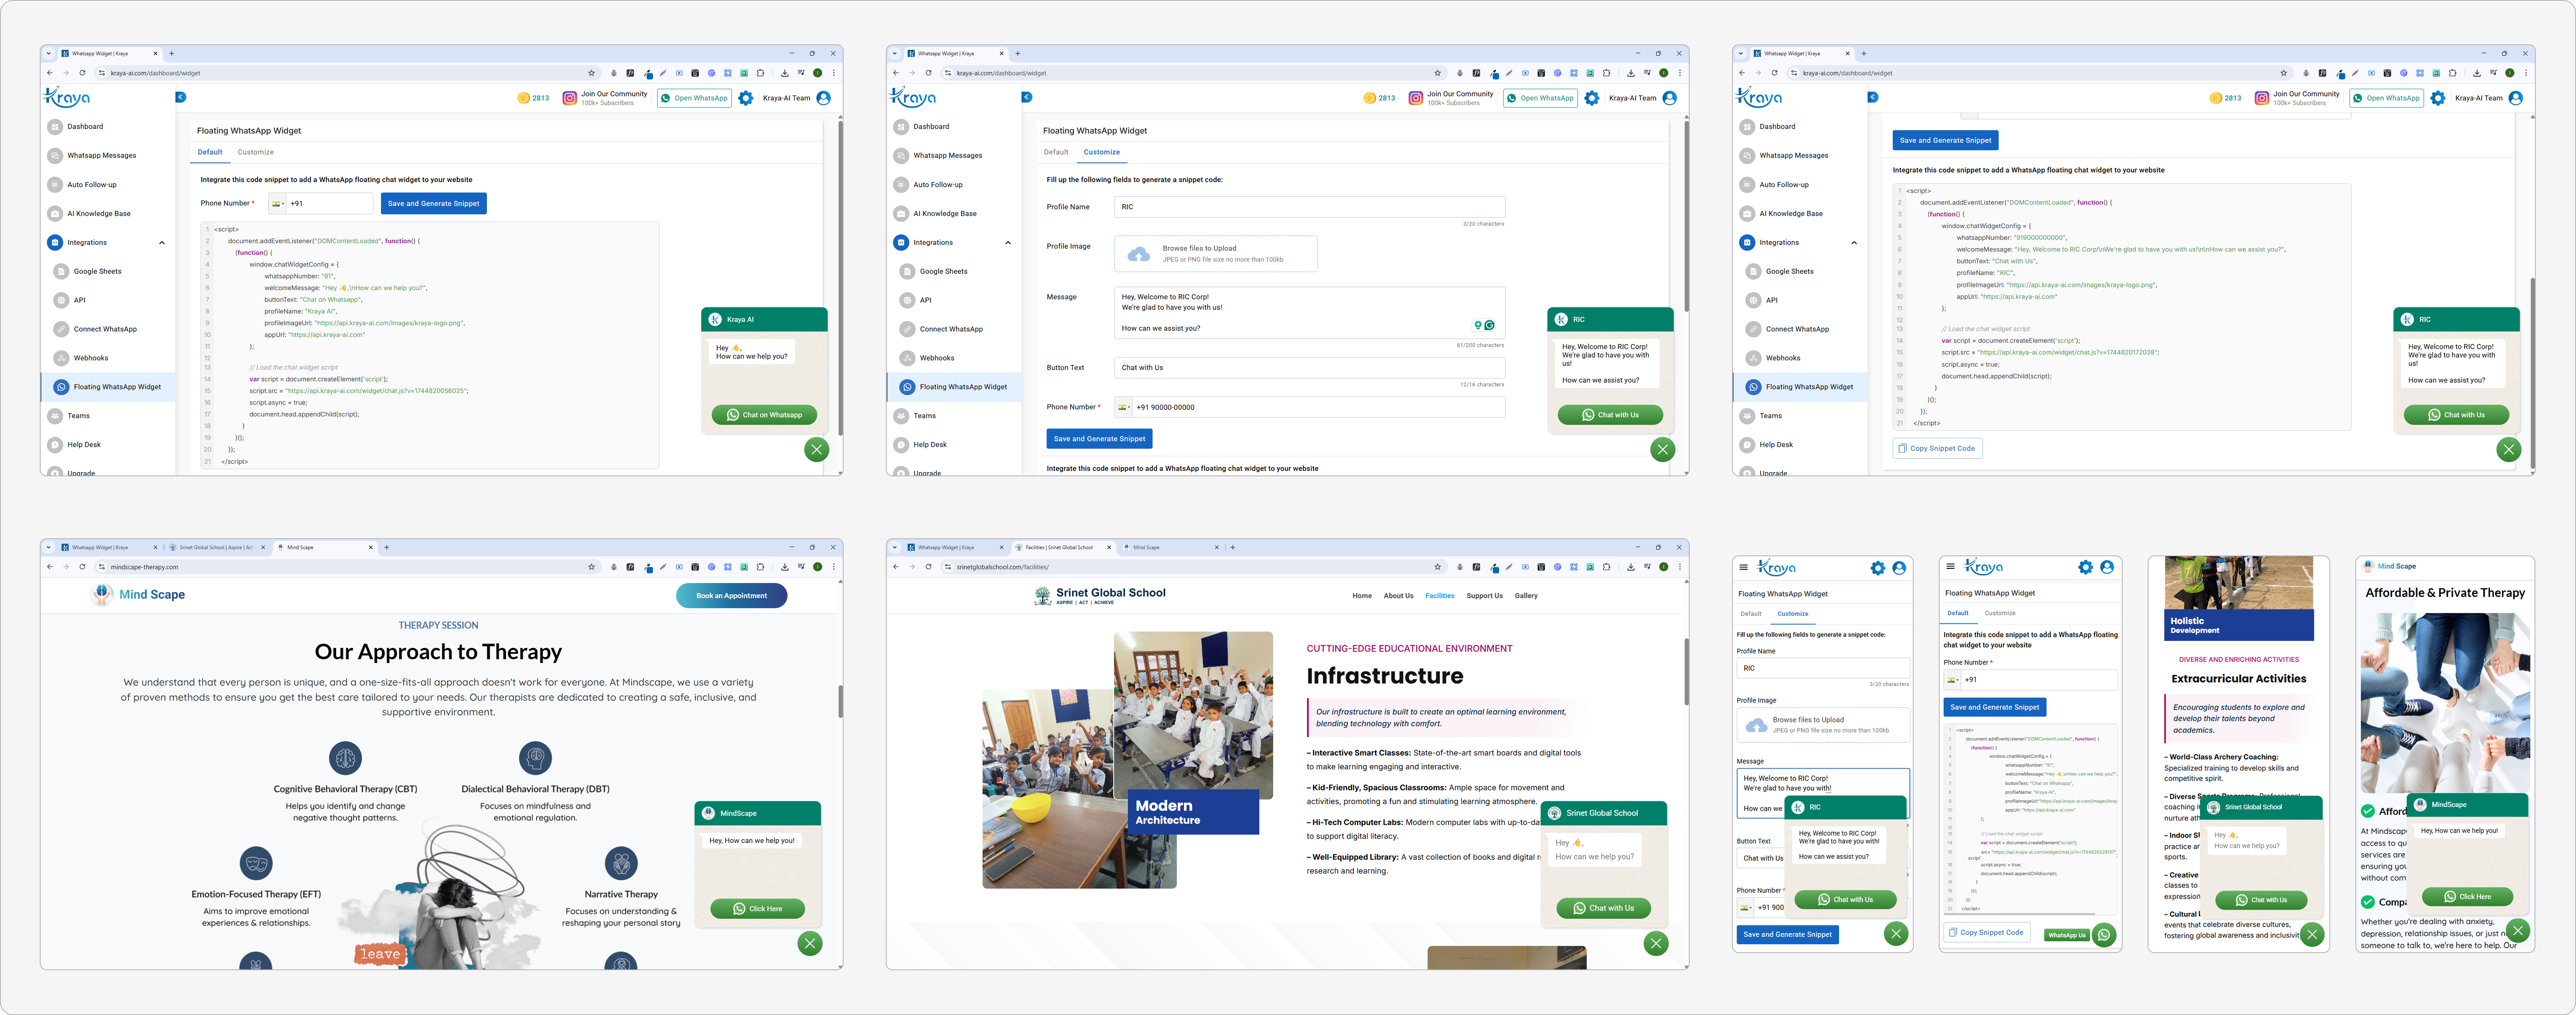Image resolution: width=2576 pixels, height=1015 pixels.
Task: Open tab search chevron in mindscape-therapy.com window
Action: pos(49,548)
